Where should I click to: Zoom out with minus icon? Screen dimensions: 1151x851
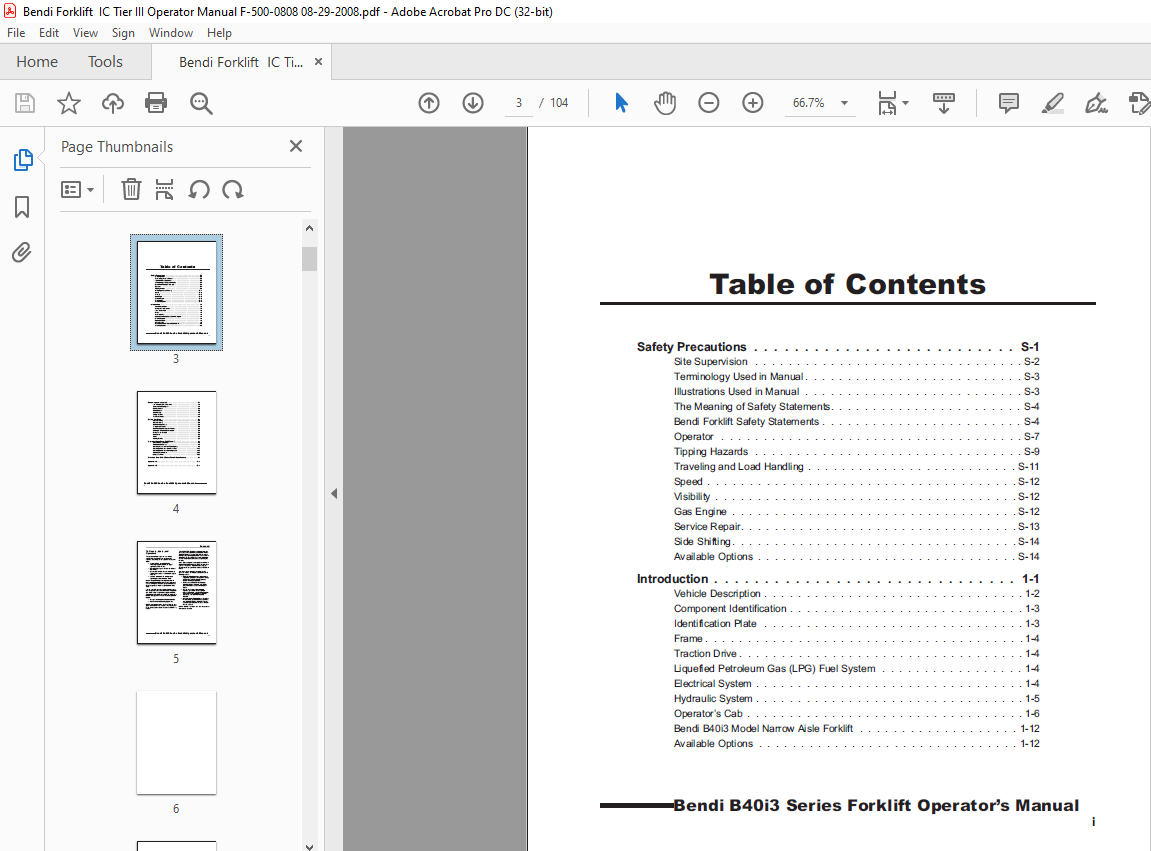pos(708,103)
